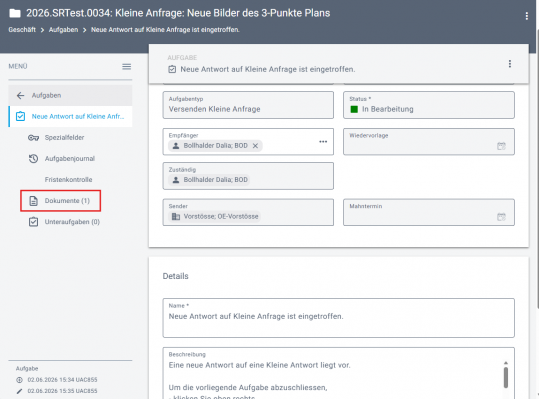Click the created timestamp 02.06.2026 15:34
The height and width of the screenshot is (399, 539).
62,380
